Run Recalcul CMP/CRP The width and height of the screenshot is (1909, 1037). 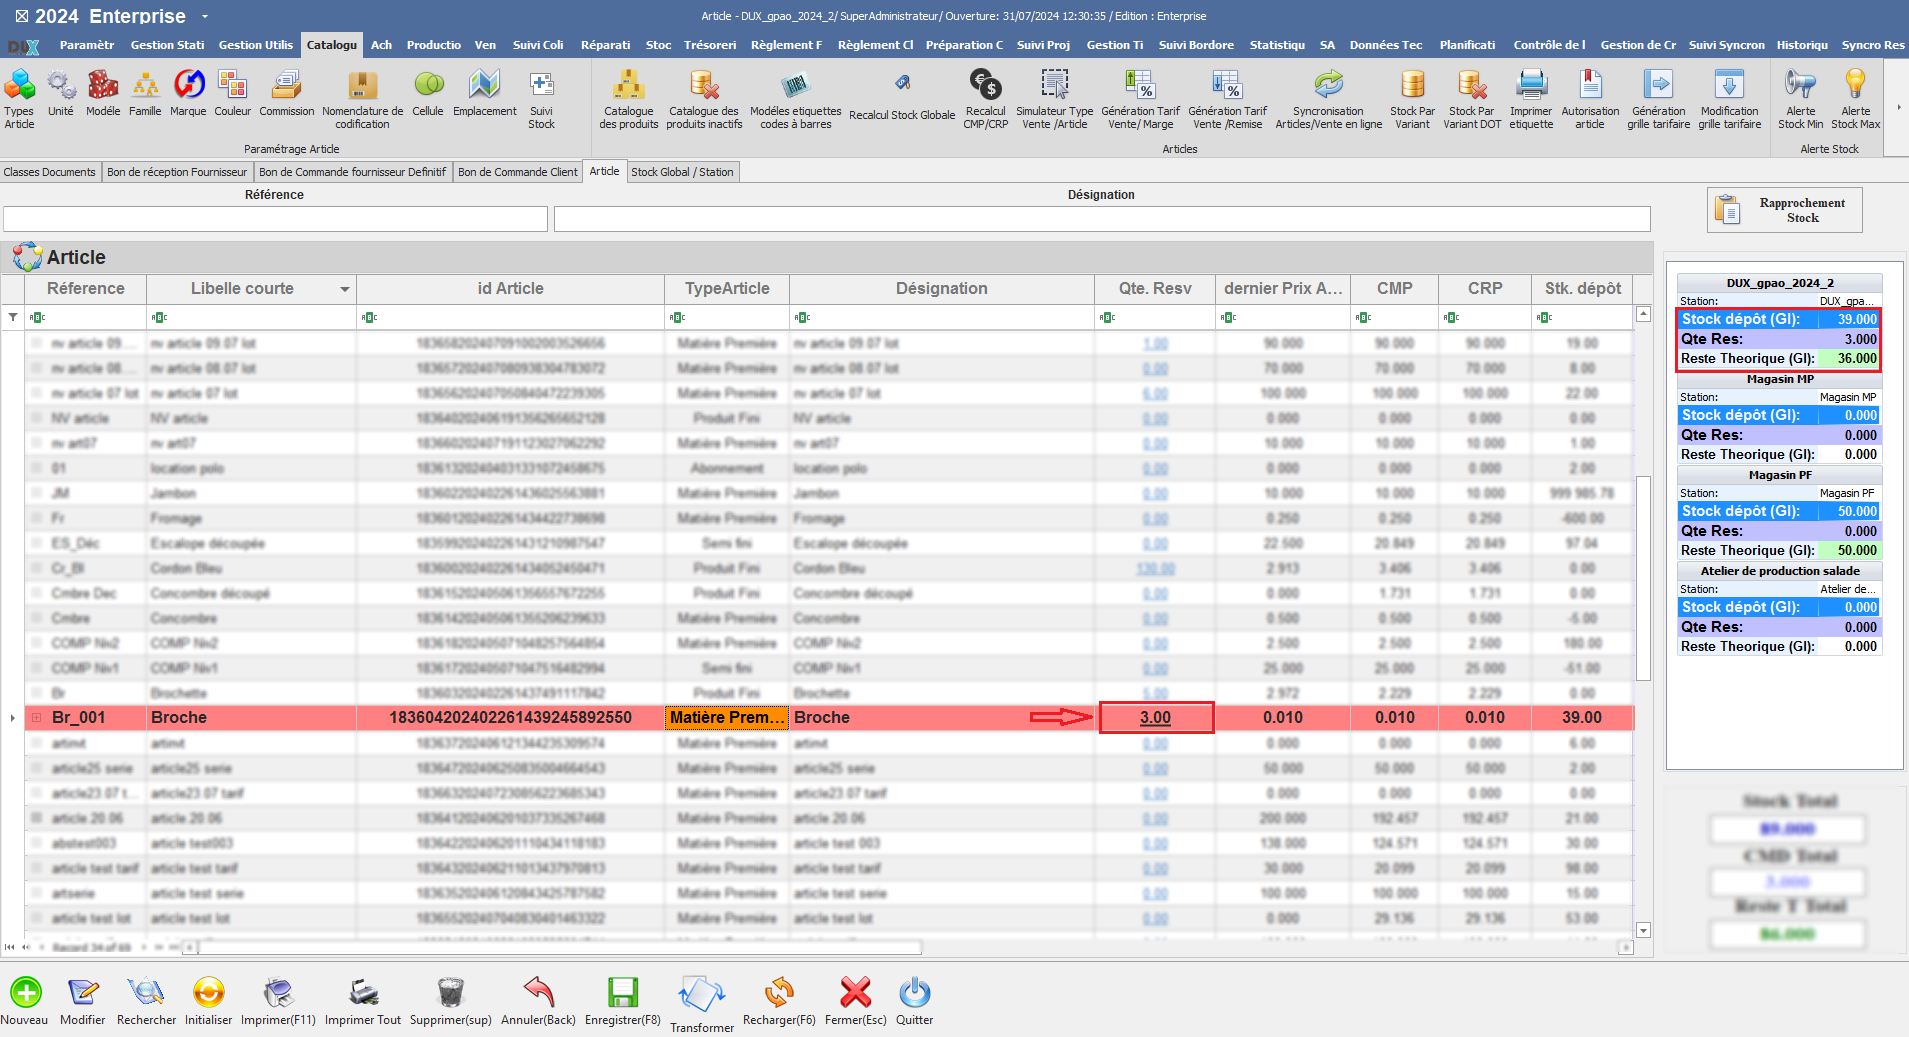pos(986,98)
